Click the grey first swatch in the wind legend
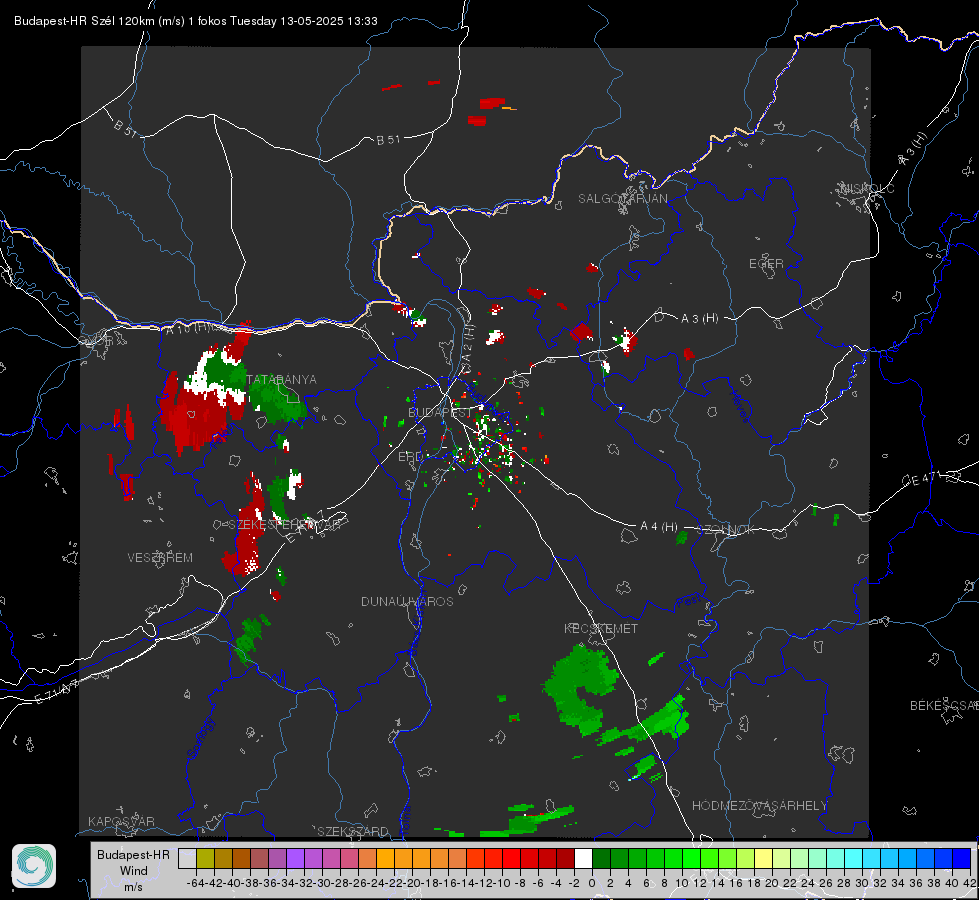This screenshot has height=900, width=979. (187, 859)
